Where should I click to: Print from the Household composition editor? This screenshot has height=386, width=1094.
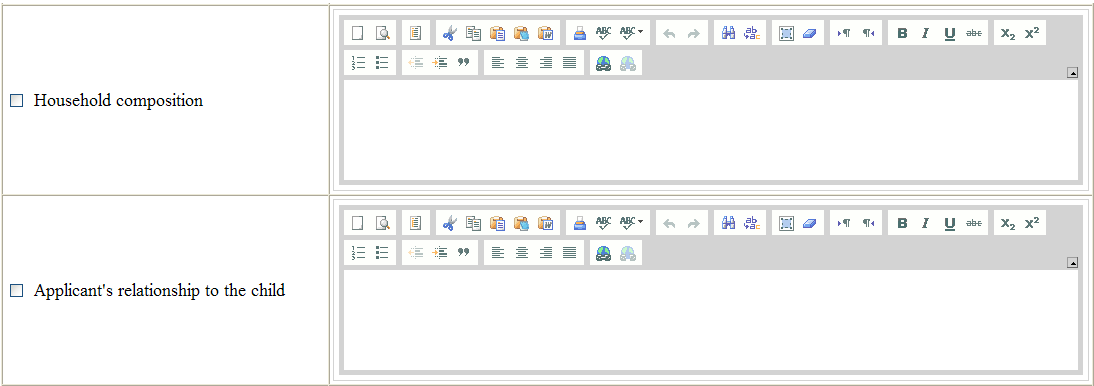580,33
